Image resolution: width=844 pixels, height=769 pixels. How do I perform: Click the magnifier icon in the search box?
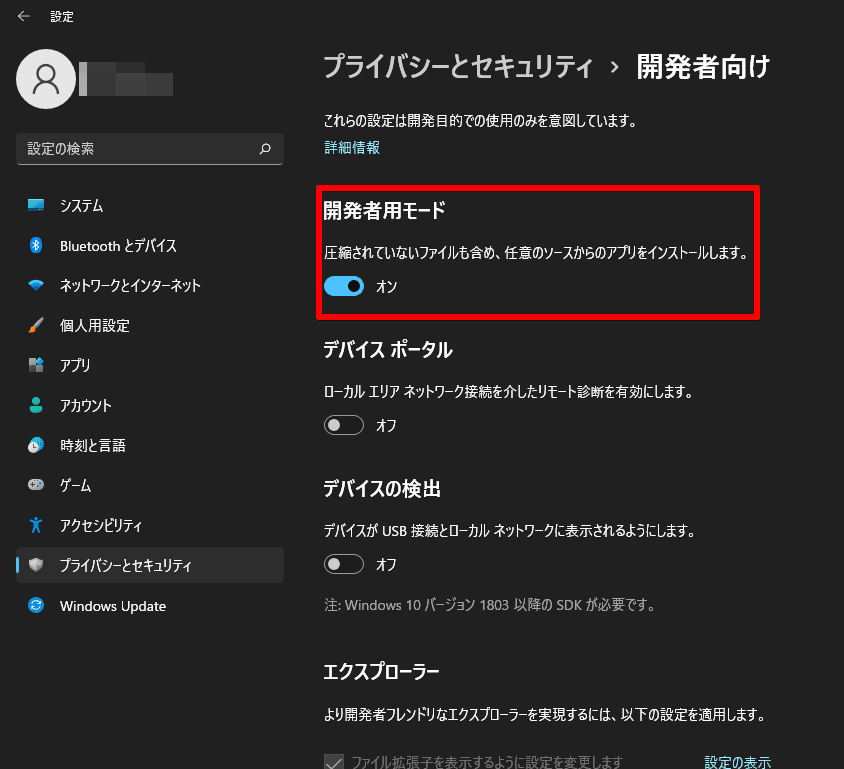click(265, 149)
